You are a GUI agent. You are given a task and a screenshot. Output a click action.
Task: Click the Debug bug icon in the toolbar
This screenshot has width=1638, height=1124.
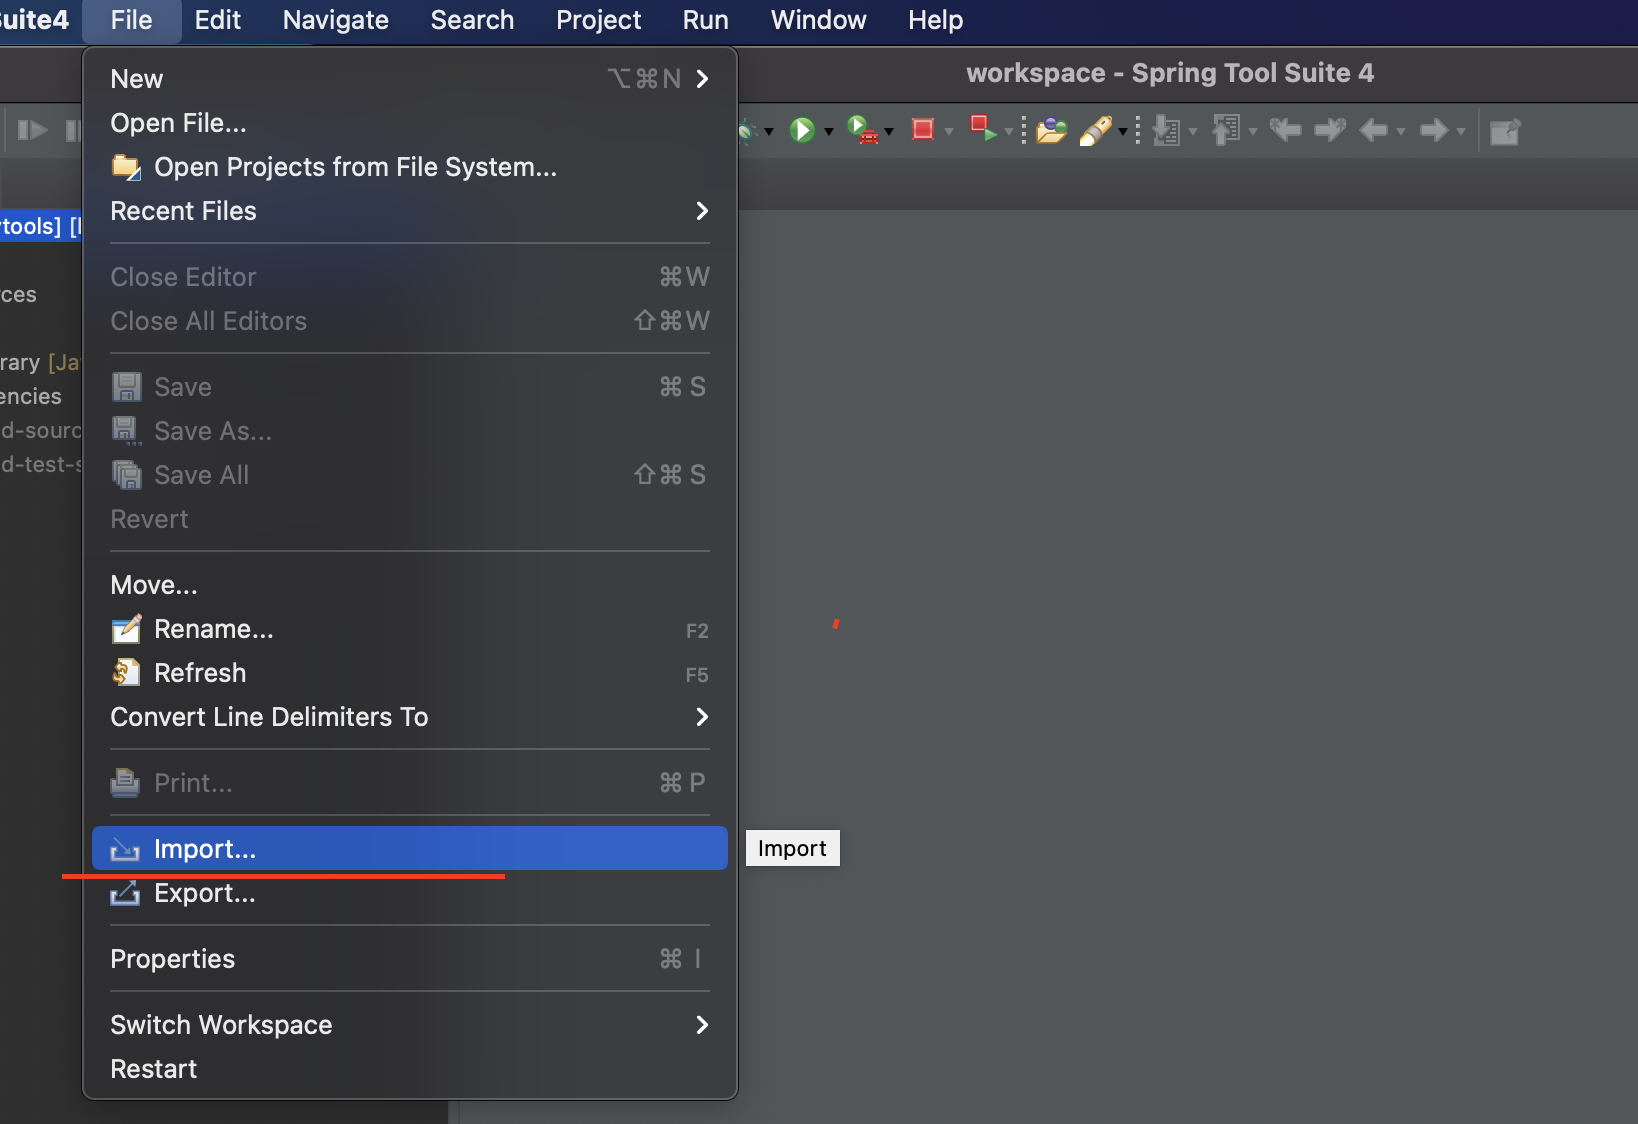(x=747, y=131)
